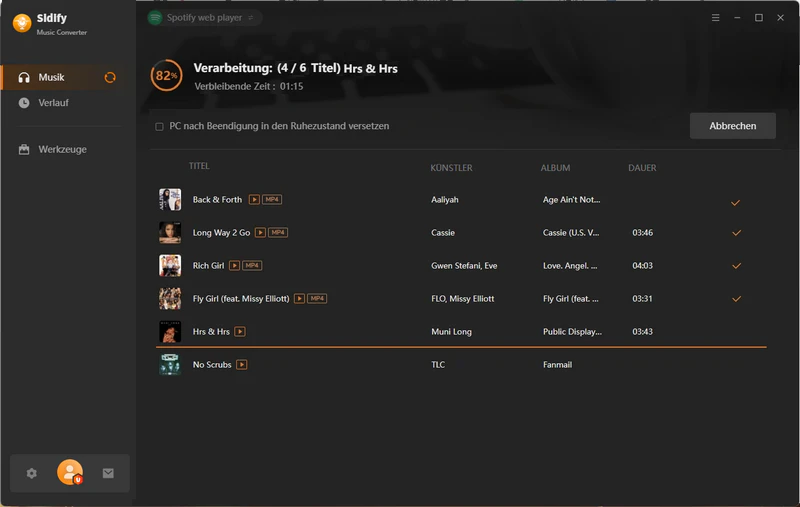Image resolution: width=800 pixels, height=507 pixels.
Task: Click the MP4 badge beside Long Way 2 Go
Action: pyautogui.click(x=278, y=233)
